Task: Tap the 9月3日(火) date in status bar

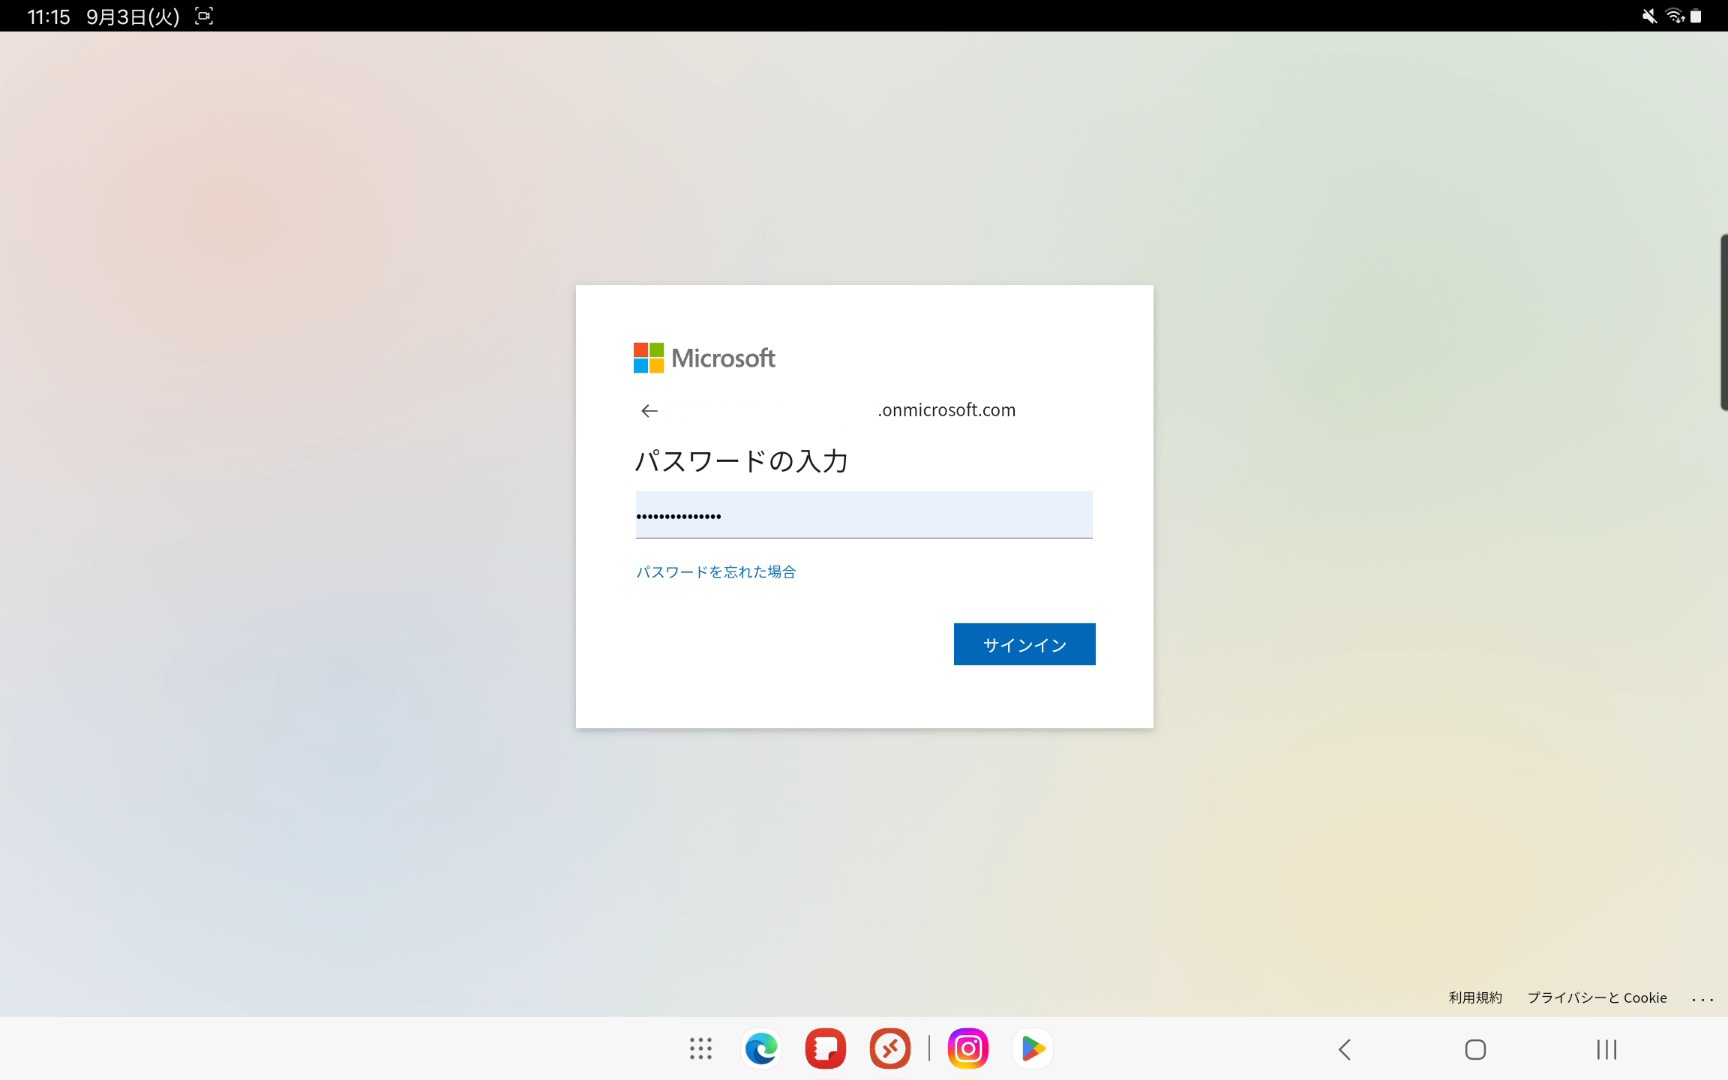Action: pyautogui.click(x=133, y=17)
